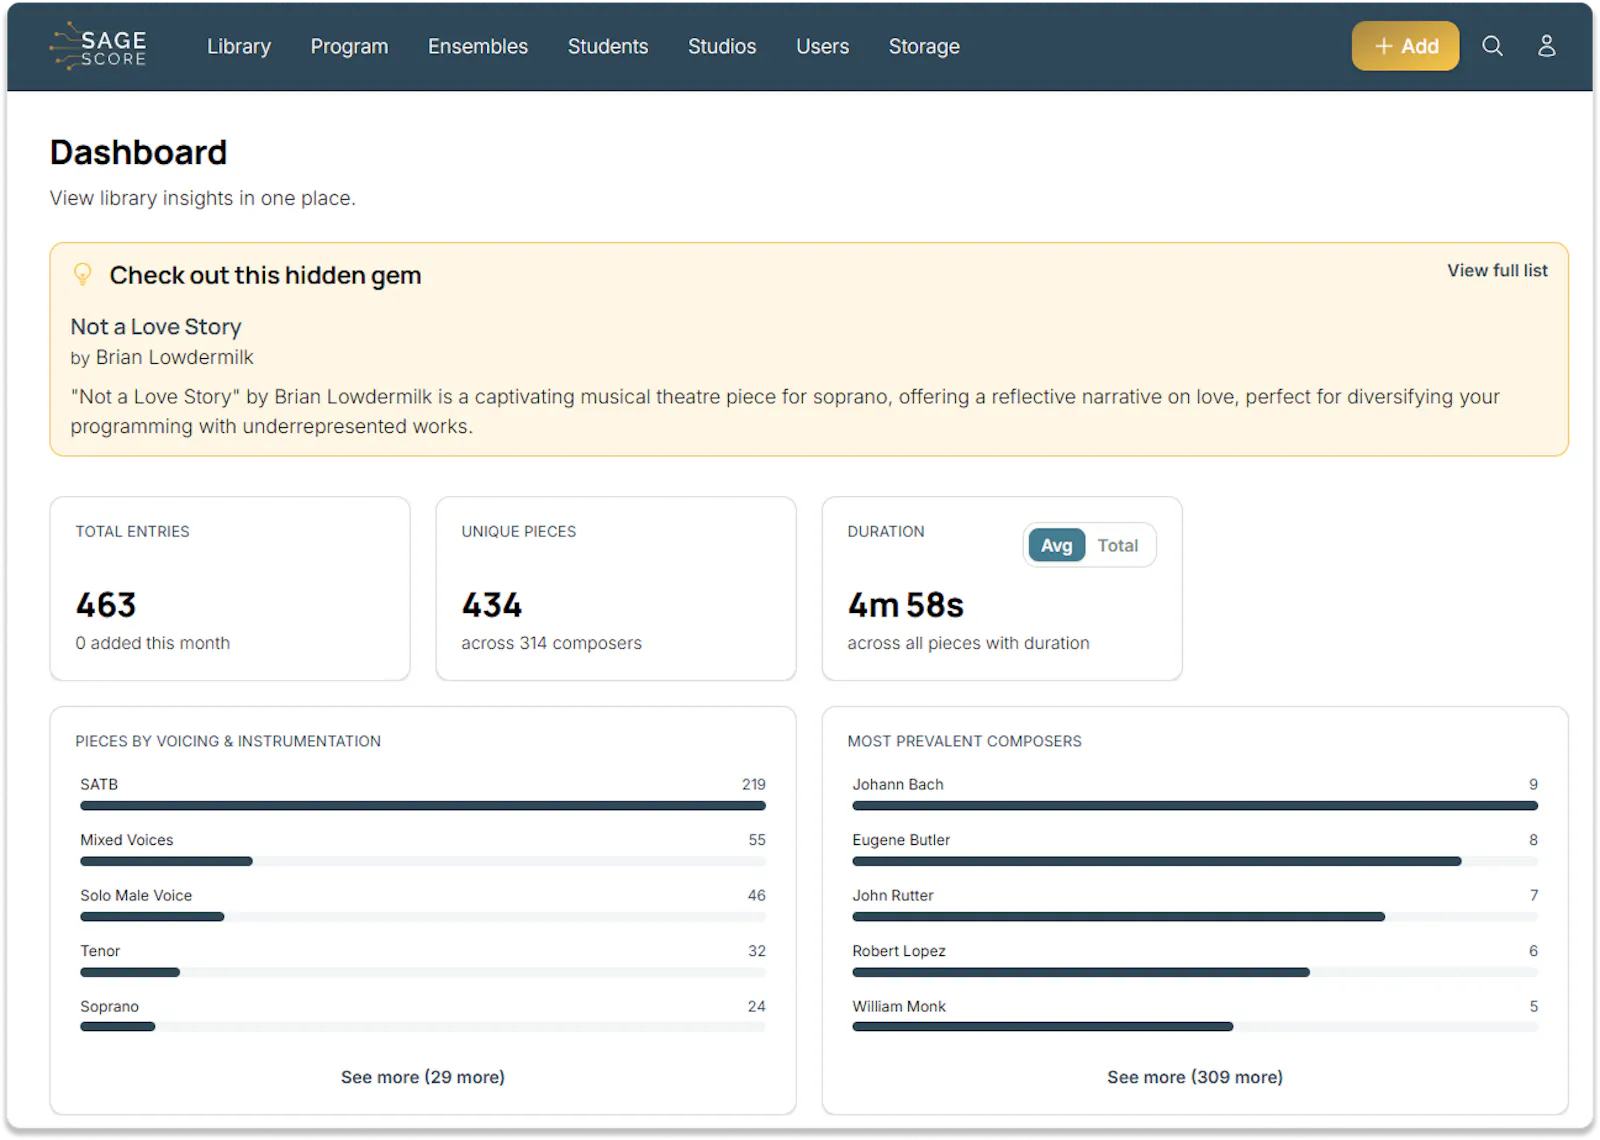The height and width of the screenshot is (1140, 1600).
Task: Select the Robert Lopez label
Action: 899,951
